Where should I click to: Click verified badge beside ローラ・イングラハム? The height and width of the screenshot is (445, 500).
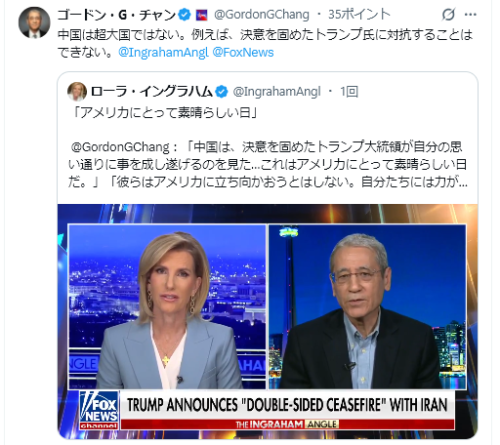[x=221, y=91]
